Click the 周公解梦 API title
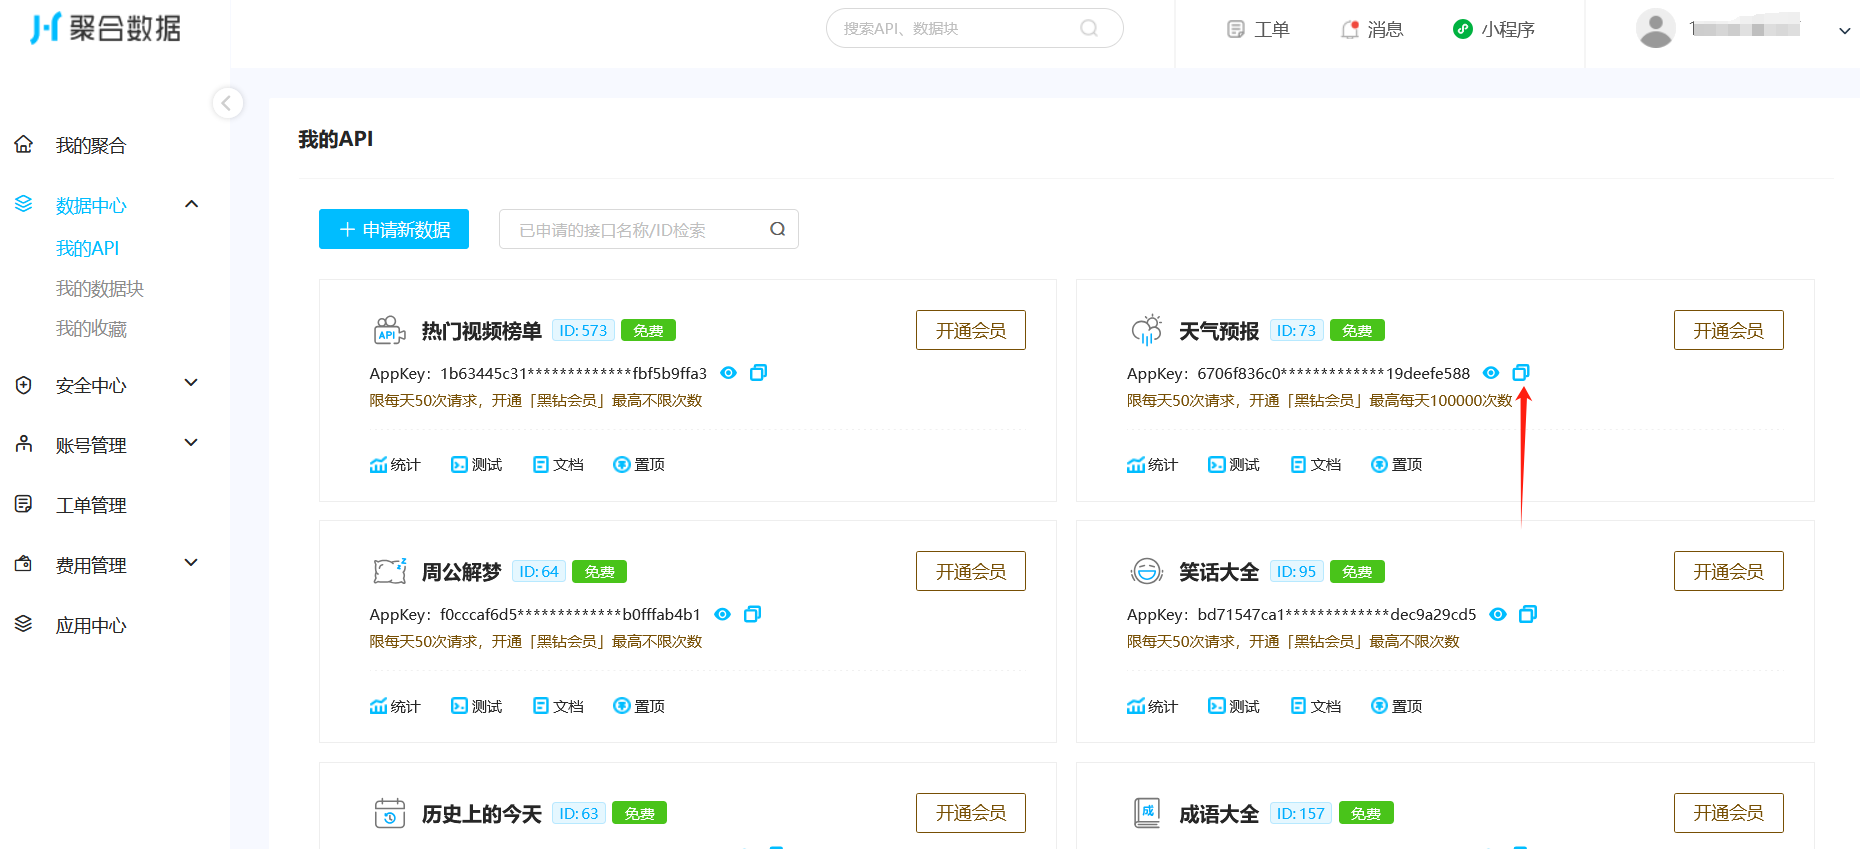Screen dimensions: 1860x849 point(461,572)
